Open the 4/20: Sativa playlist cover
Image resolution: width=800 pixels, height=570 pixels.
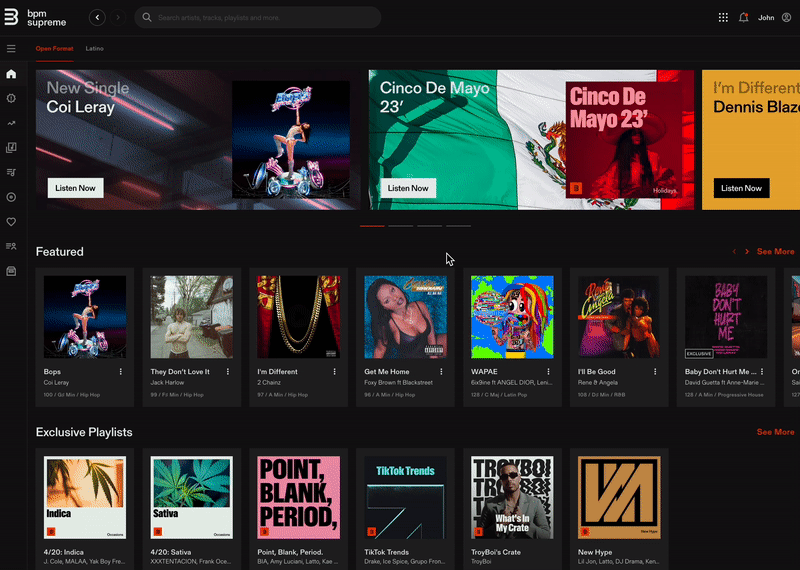[x=192, y=498]
